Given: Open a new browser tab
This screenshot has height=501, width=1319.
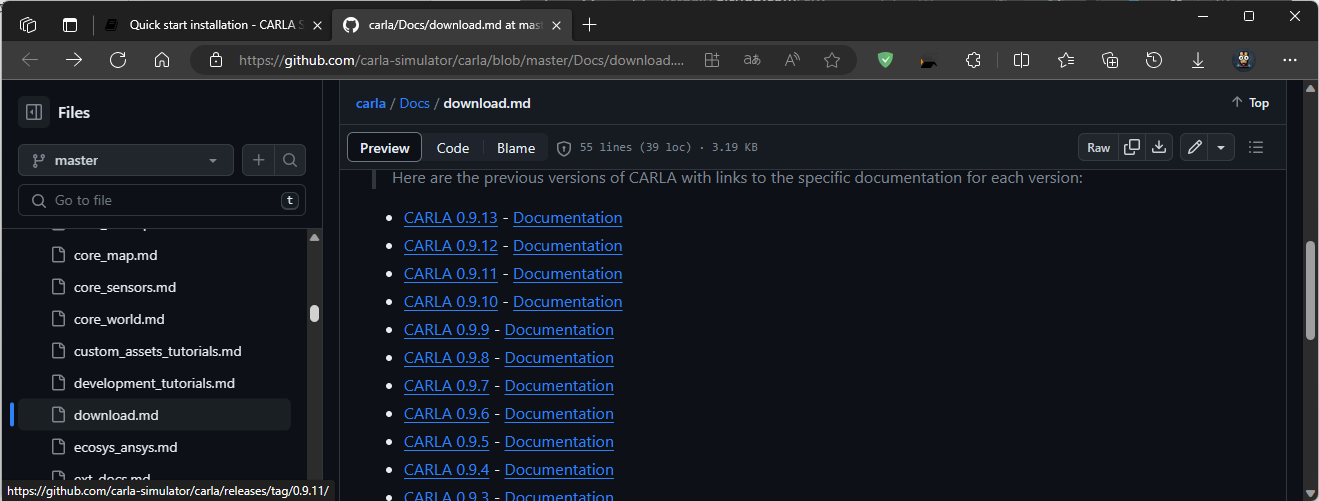Looking at the screenshot, I should point(590,24).
